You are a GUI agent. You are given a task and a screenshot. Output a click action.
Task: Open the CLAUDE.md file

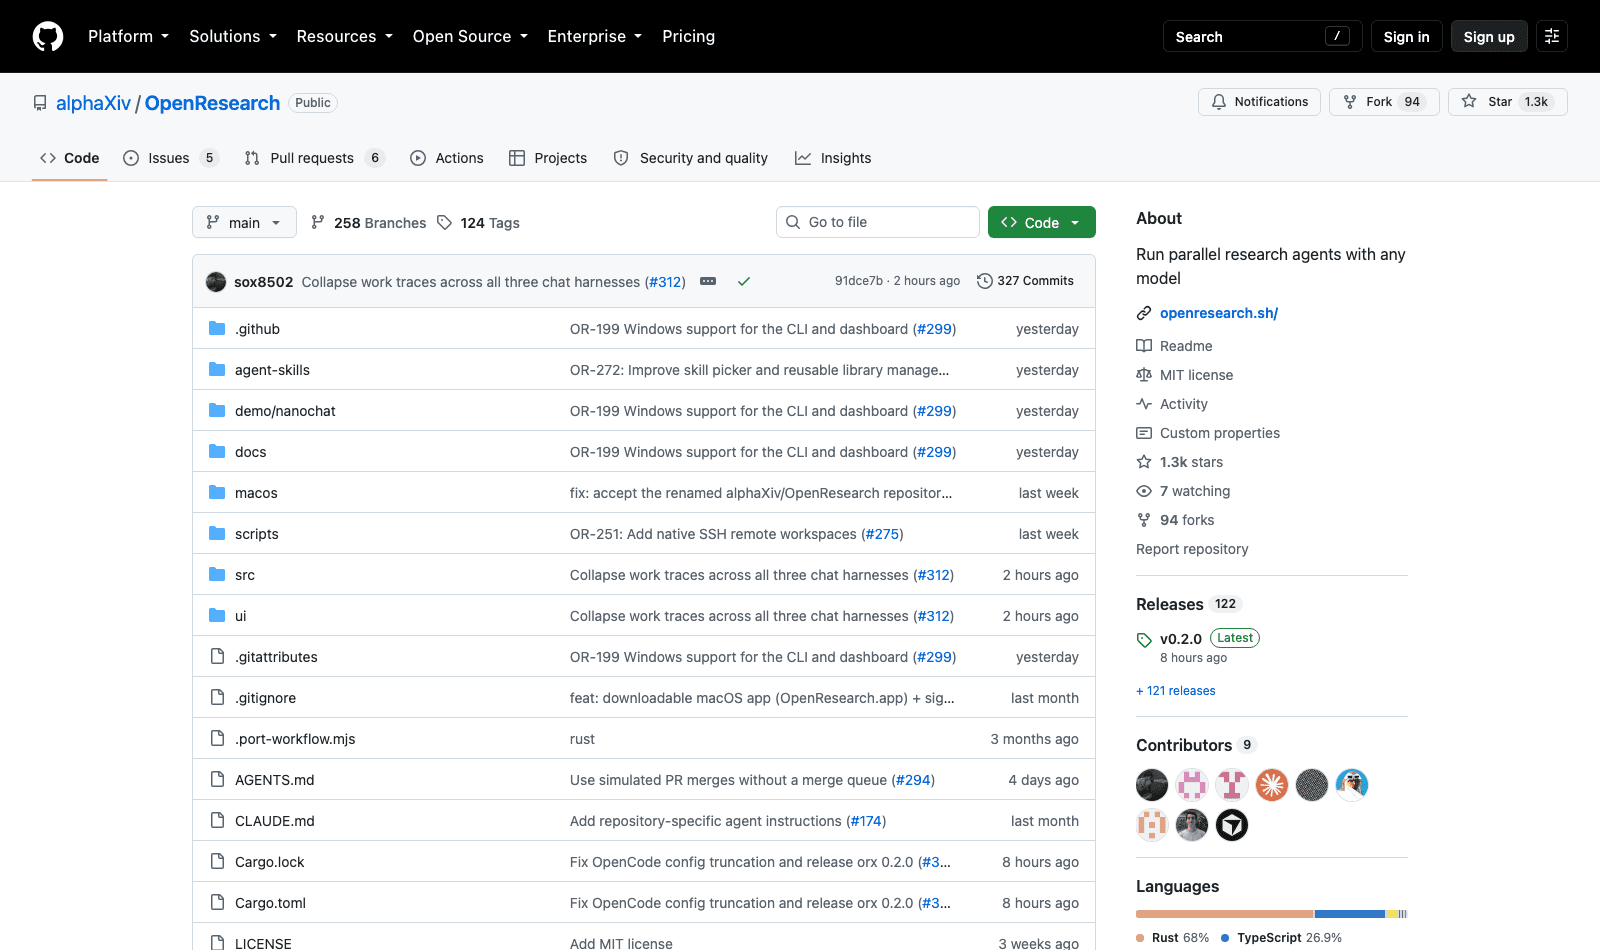pyautogui.click(x=275, y=821)
